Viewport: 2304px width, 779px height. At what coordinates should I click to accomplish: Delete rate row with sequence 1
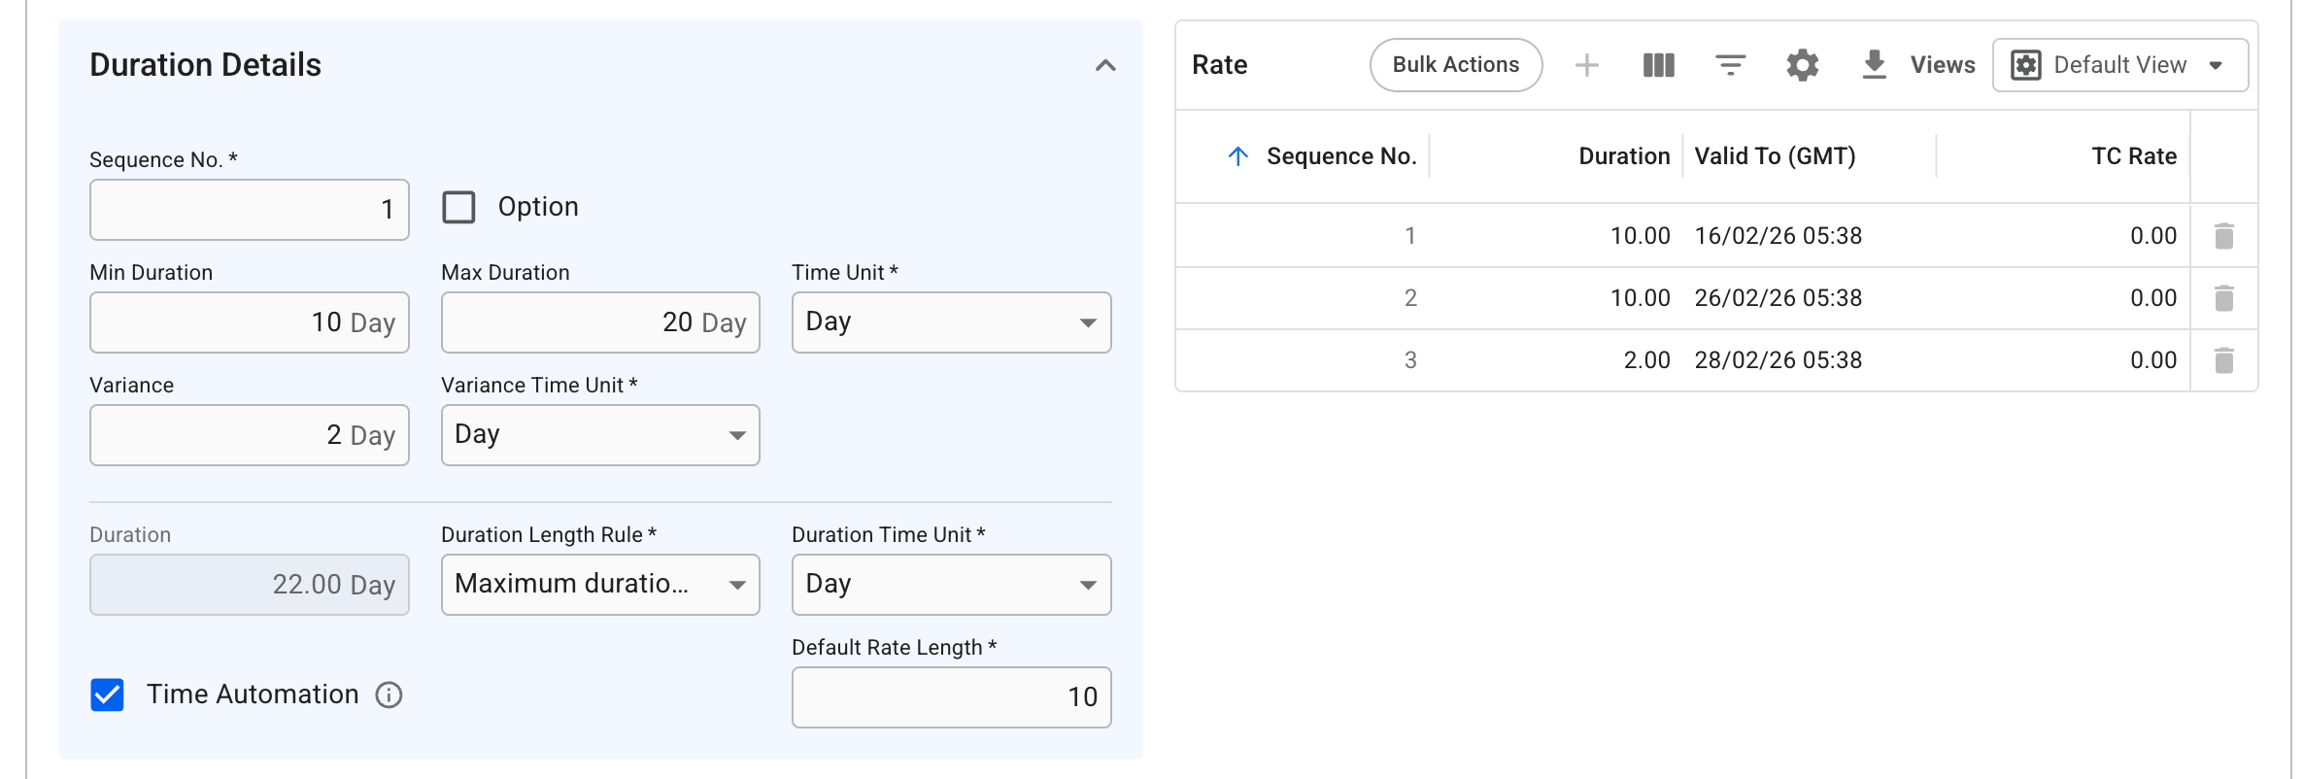tap(2224, 236)
